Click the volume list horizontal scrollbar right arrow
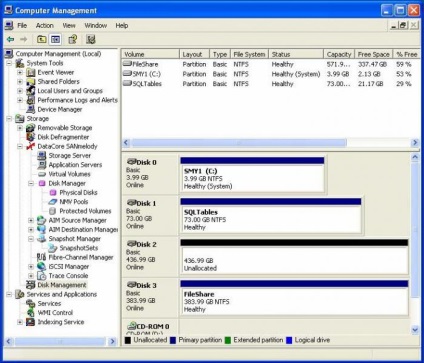Image resolution: width=424 pixels, height=363 pixels. coord(415,143)
